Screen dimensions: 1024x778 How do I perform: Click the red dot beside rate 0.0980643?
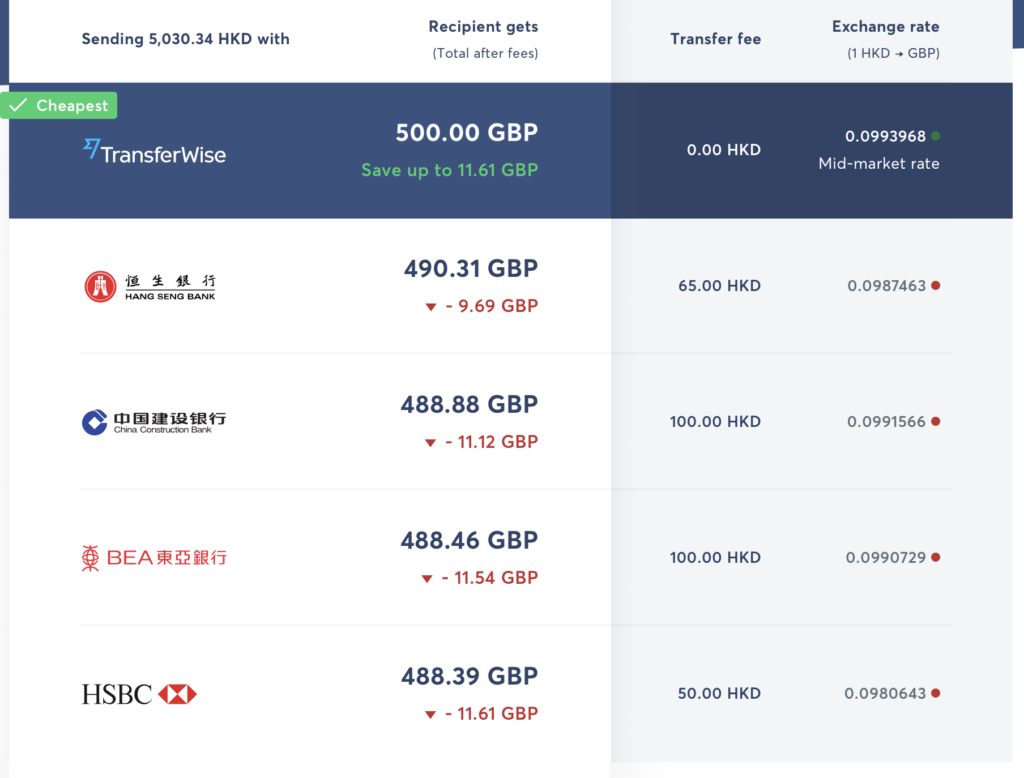click(x=936, y=693)
